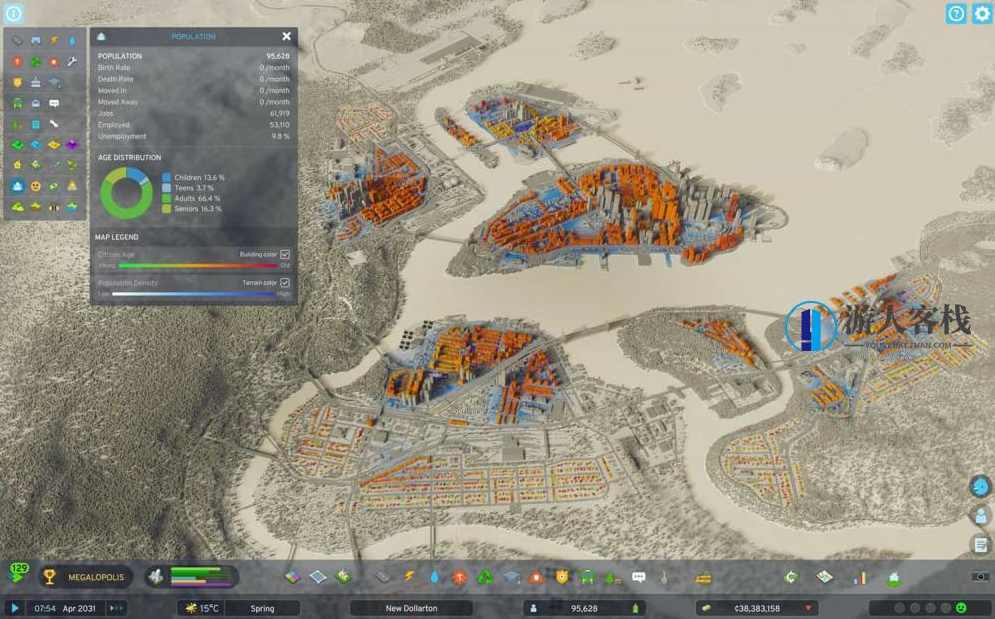Open the Garbage recycling service menu
Viewport: 995px width, 619px height.
pyautogui.click(x=487, y=577)
